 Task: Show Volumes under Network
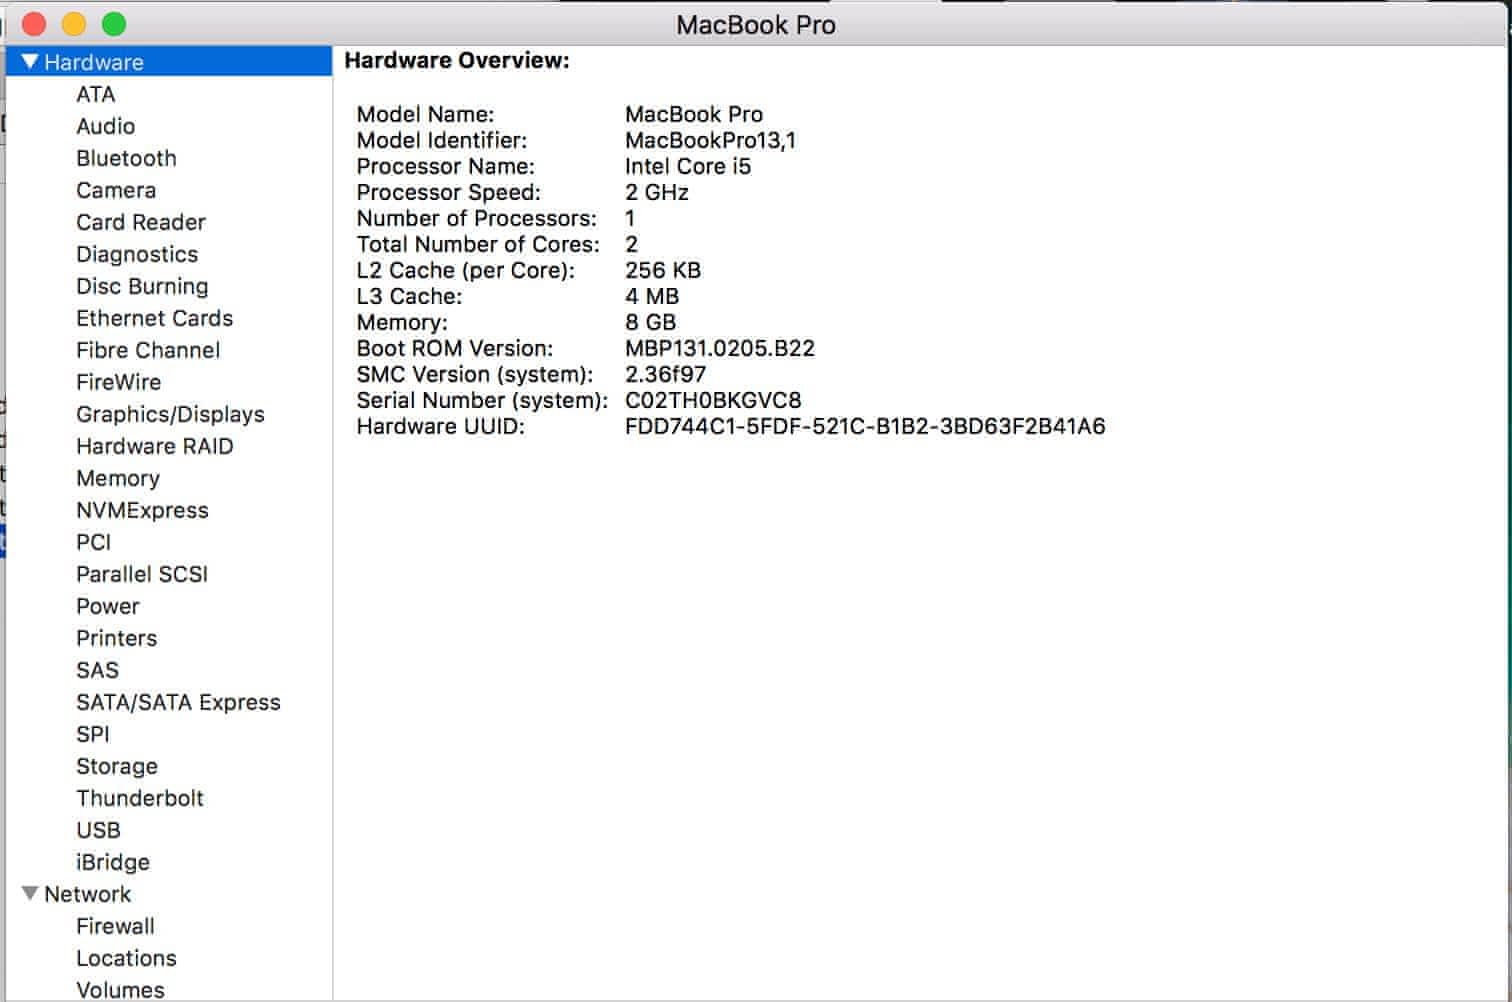(120, 990)
